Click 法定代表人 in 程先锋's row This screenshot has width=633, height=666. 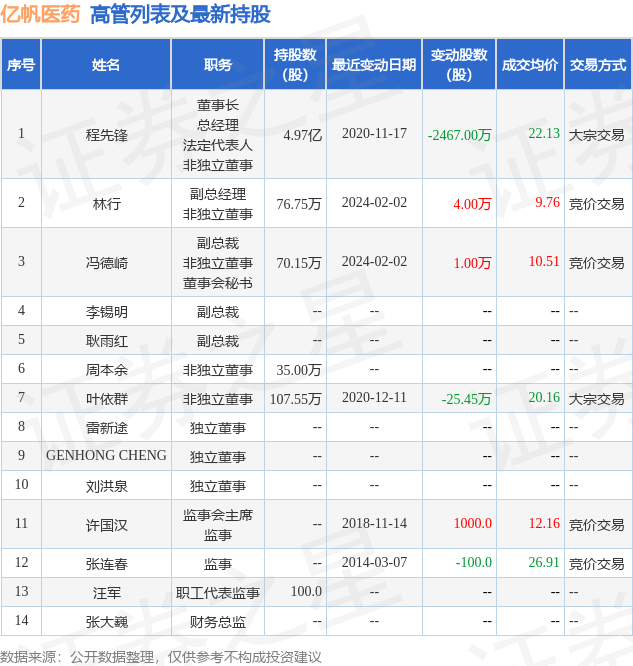tap(218, 145)
